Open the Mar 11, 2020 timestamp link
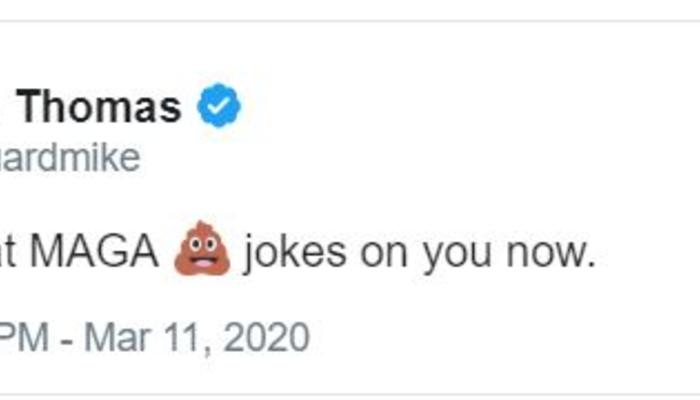Image resolution: width=700 pixels, height=400 pixels. pos(196,337)
